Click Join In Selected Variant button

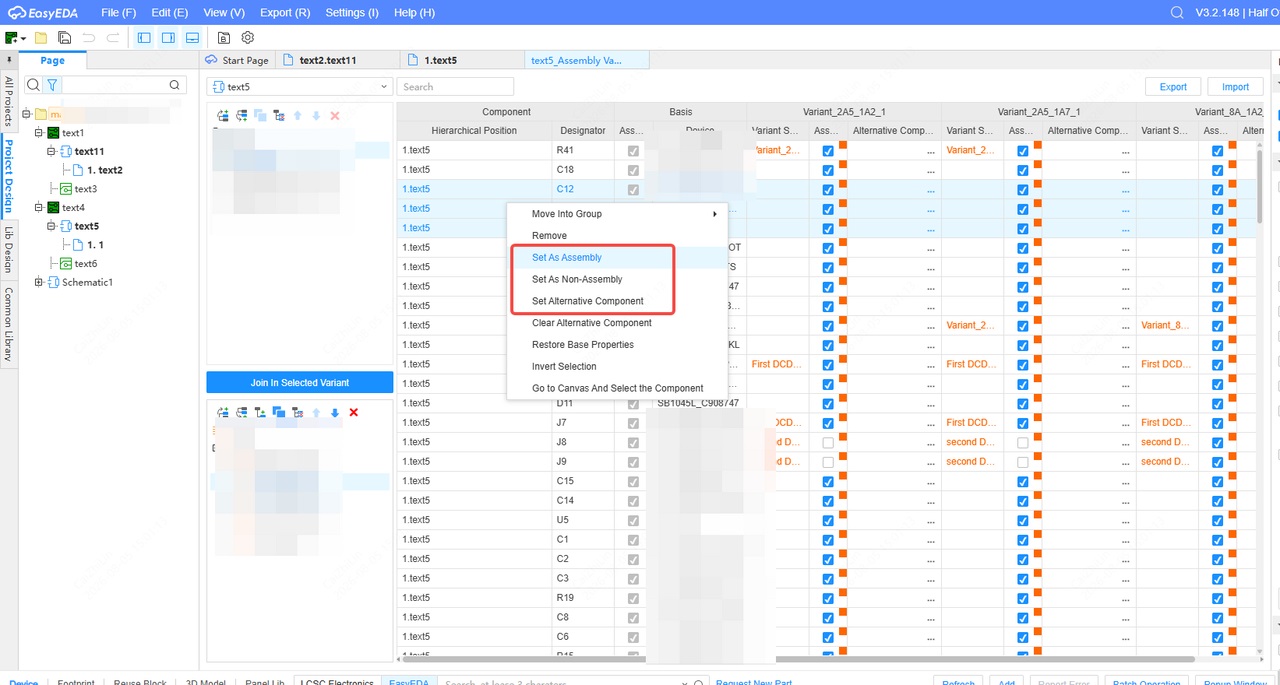click(299, 382)
